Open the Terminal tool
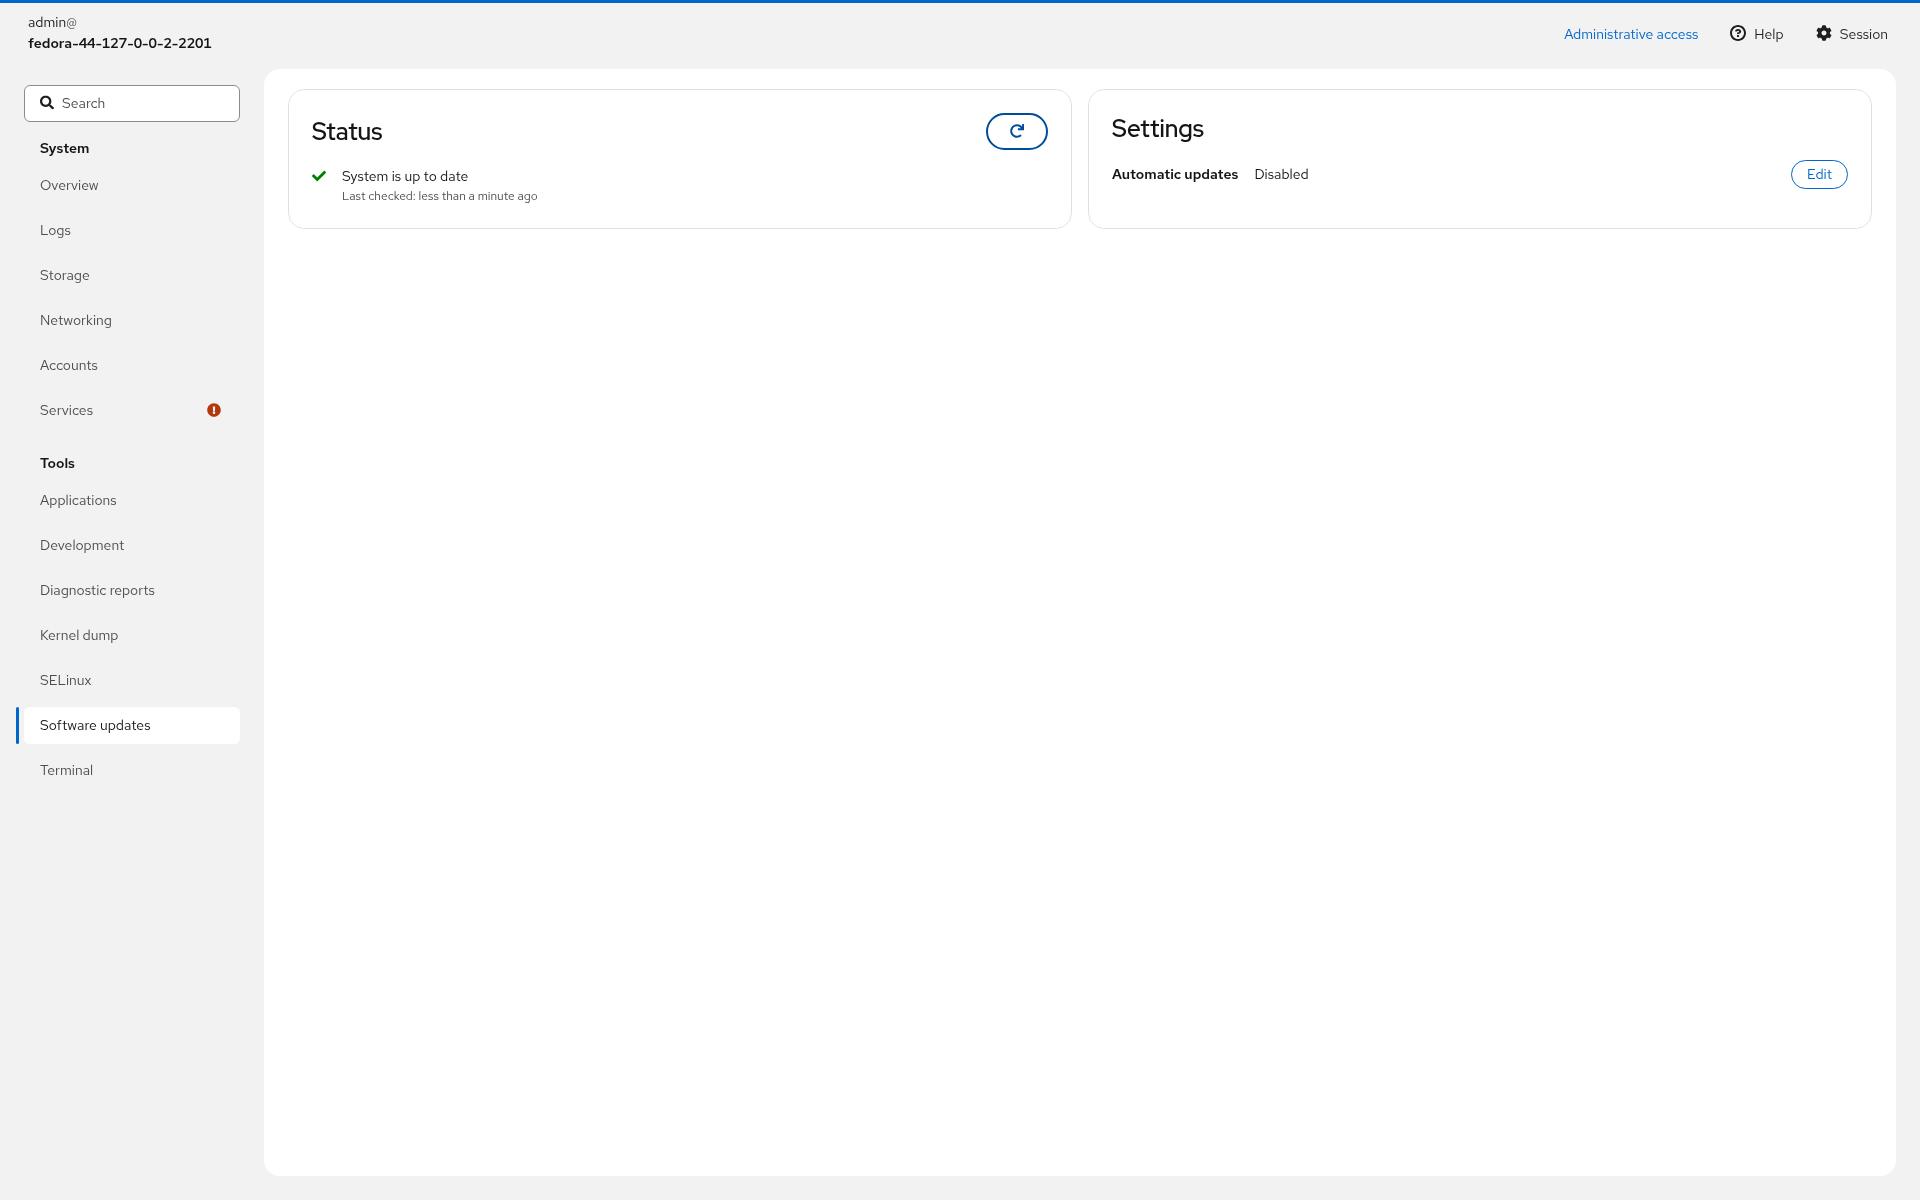 pos(128,770)
